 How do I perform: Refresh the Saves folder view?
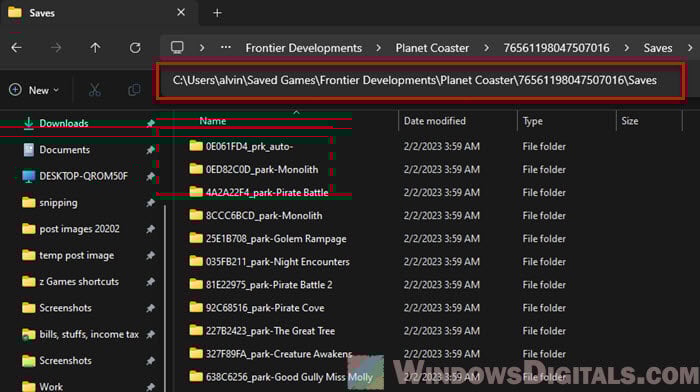click(x=135, y=48)
